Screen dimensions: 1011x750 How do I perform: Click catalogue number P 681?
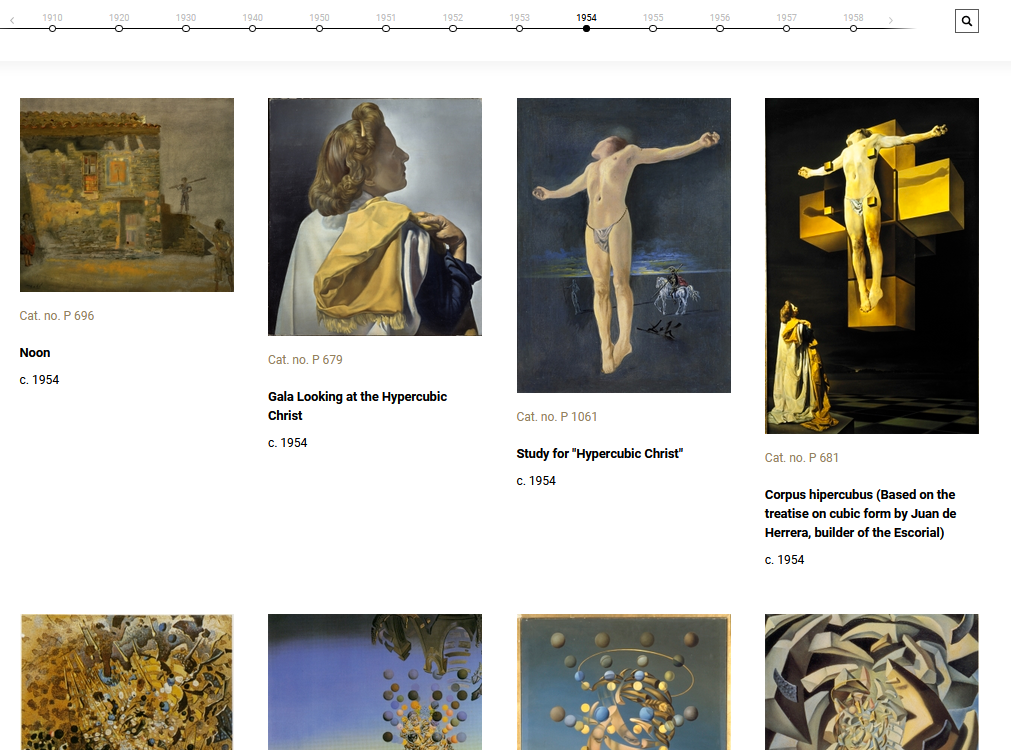coord(801,457)
